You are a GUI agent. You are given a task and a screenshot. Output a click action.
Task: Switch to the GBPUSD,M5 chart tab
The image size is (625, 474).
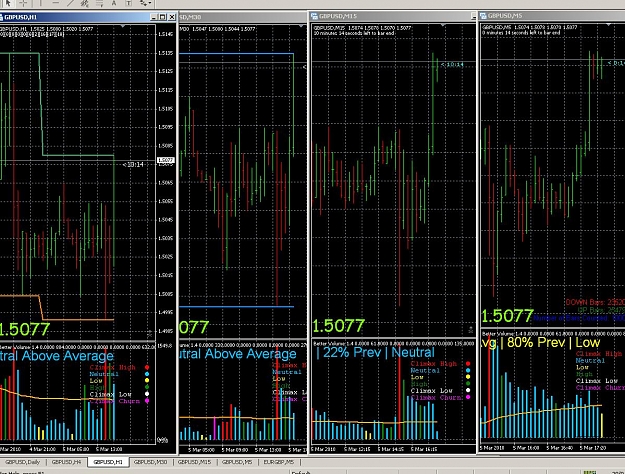pyautogui.click(x=237, y=462)
